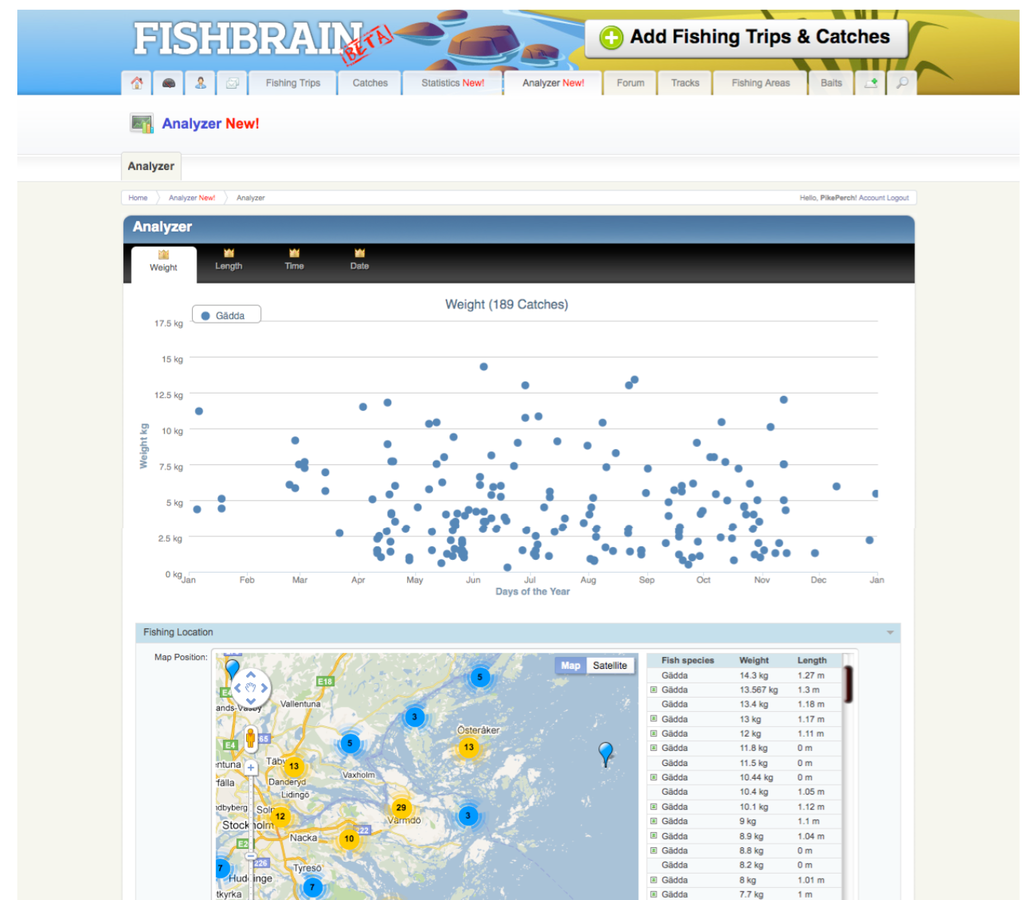Open the fishing cap icon tab
Image resolution: width=1025 pixels, height=900 pixels.
click(169, 83)
